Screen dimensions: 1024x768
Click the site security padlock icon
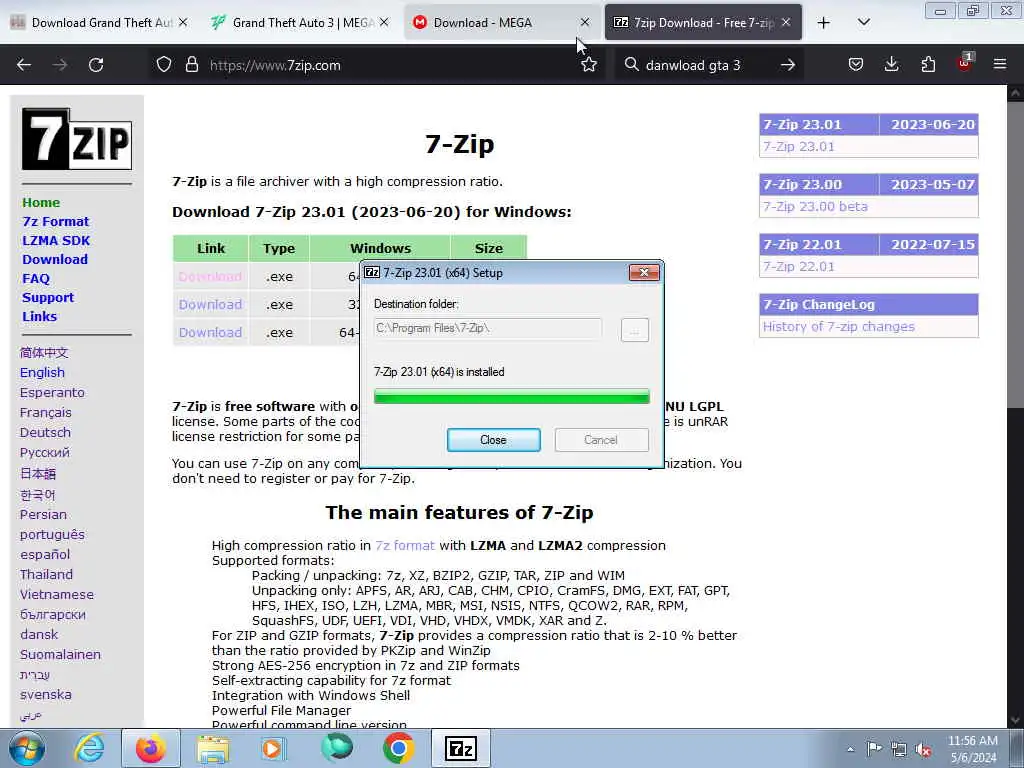click(x=191, y=65)
